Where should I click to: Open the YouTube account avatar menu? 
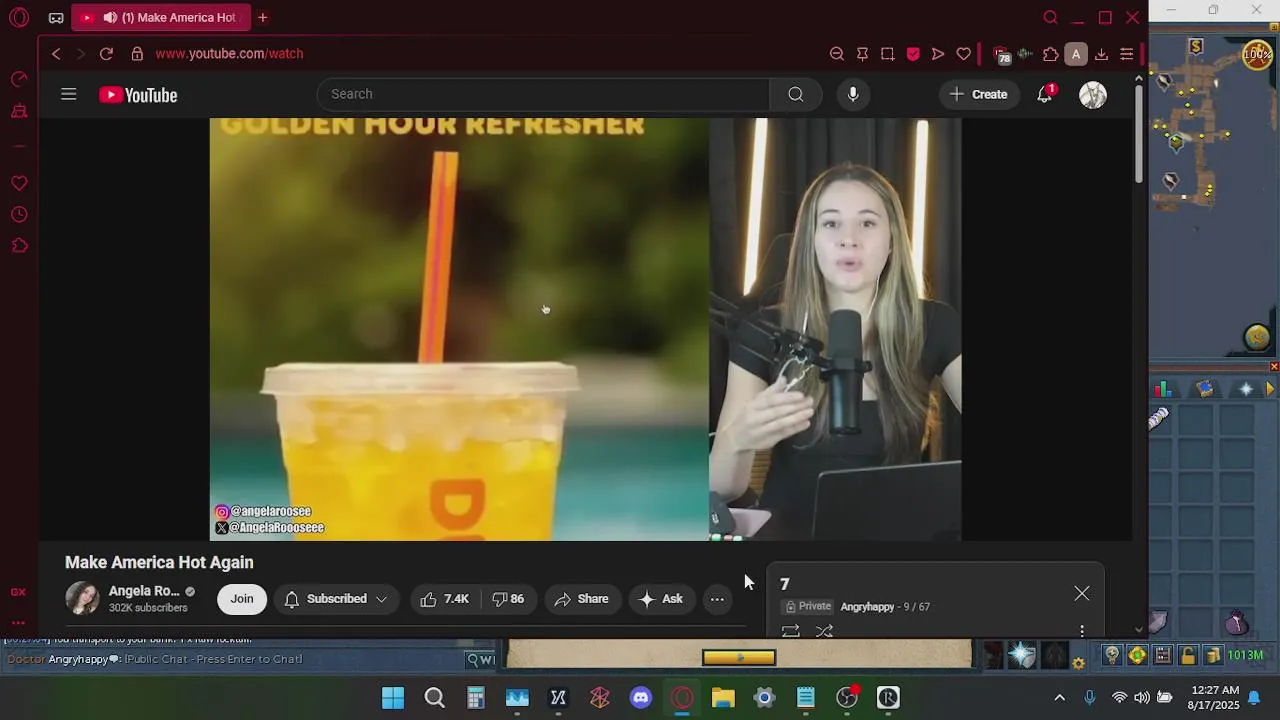[x=1093, y=95]
